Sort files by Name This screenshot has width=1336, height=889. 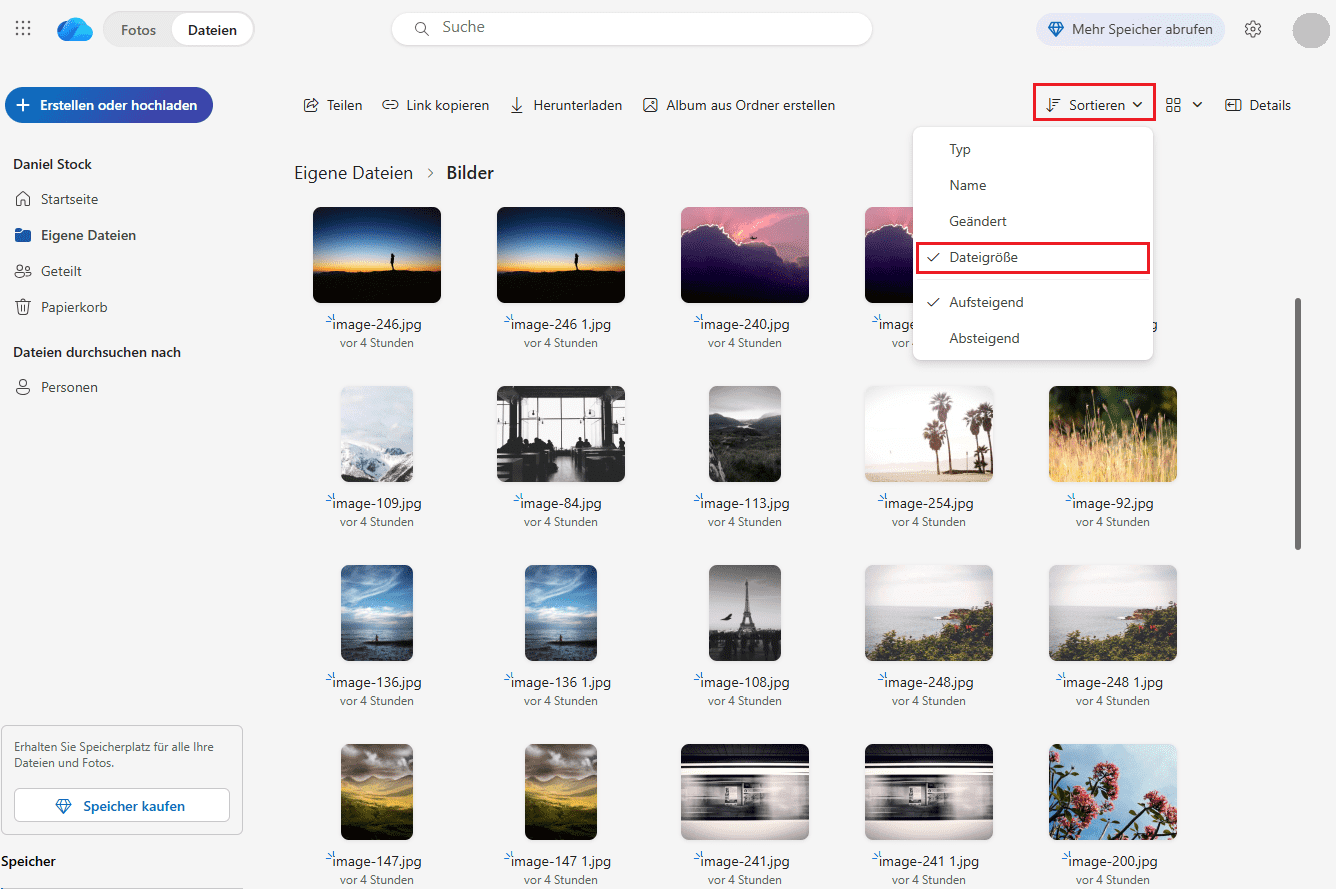click(967, 185)
